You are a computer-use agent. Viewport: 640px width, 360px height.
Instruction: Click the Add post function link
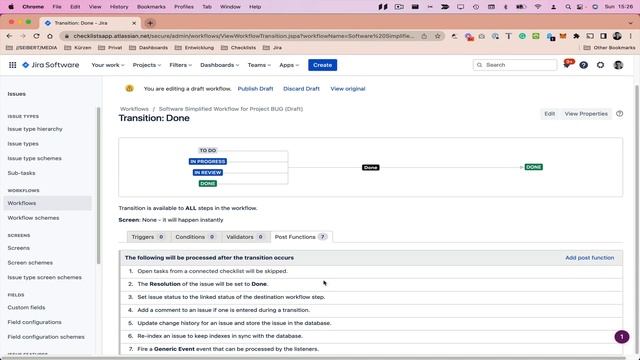point(589,258)
